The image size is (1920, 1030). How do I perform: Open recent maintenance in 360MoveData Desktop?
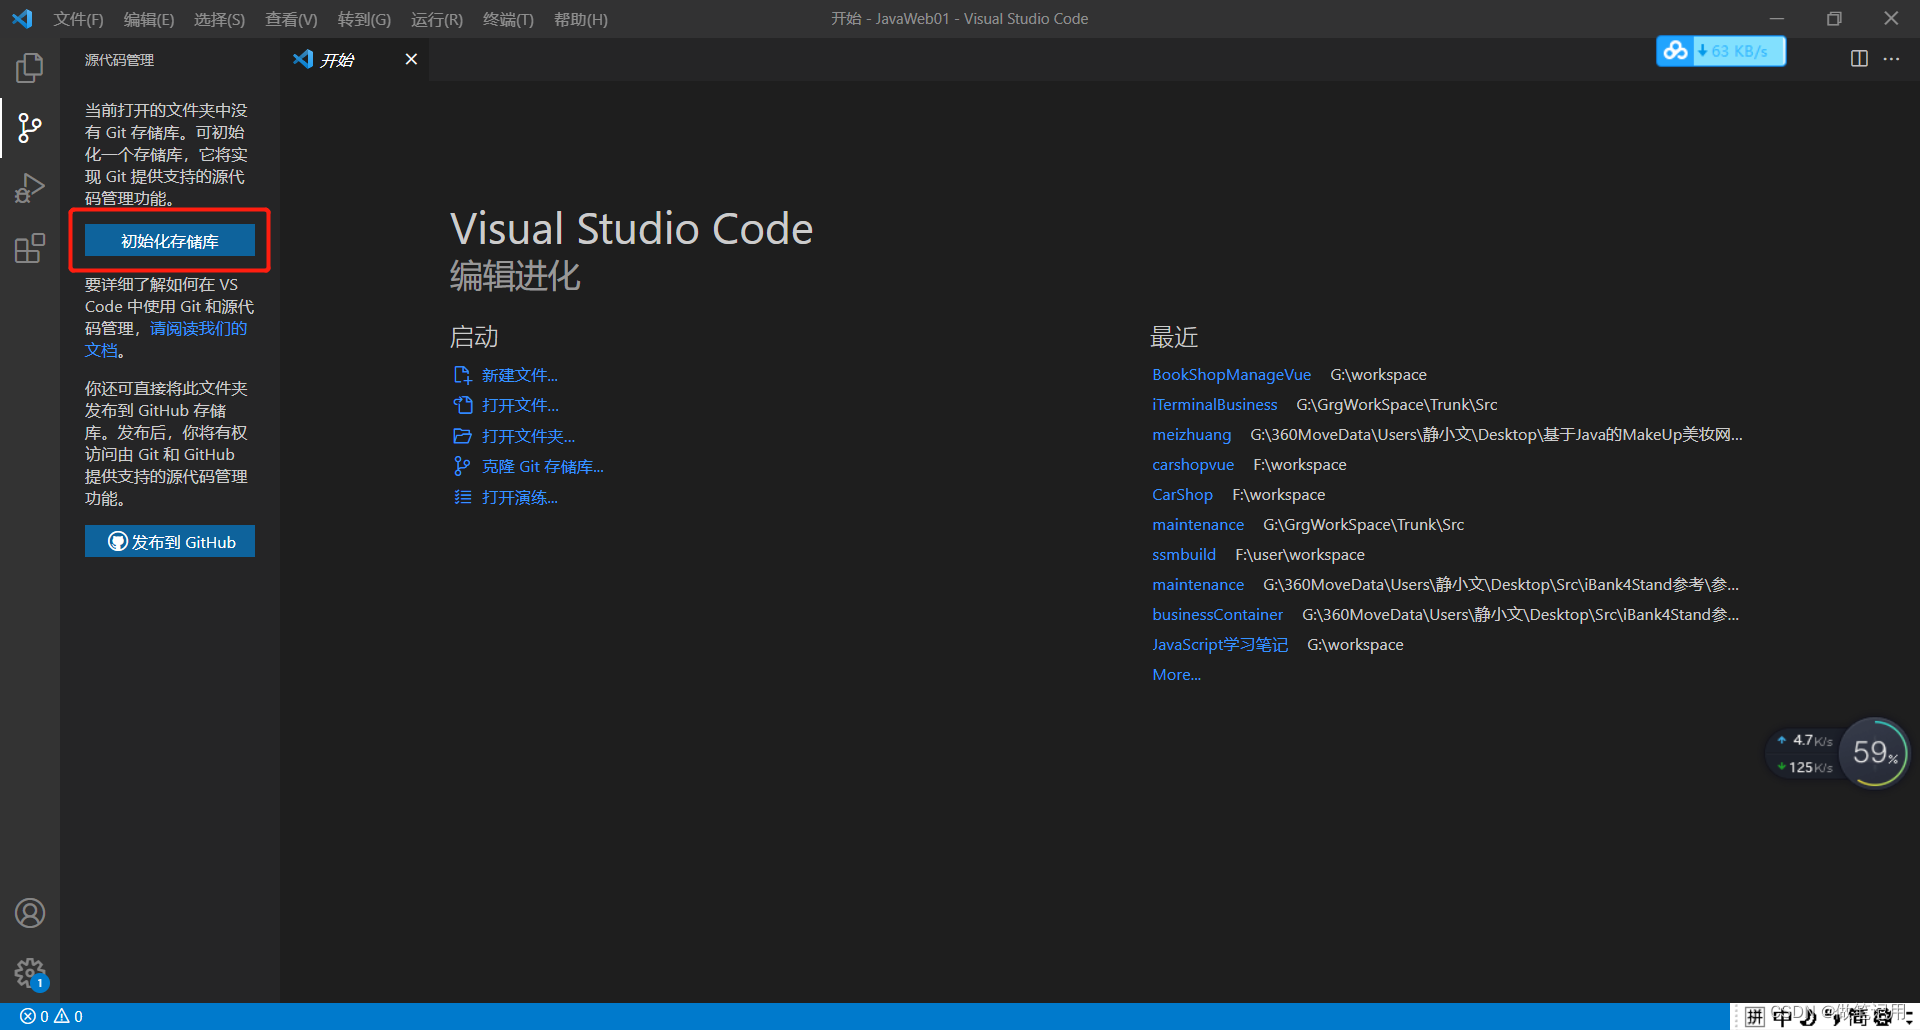[1198, 584]
